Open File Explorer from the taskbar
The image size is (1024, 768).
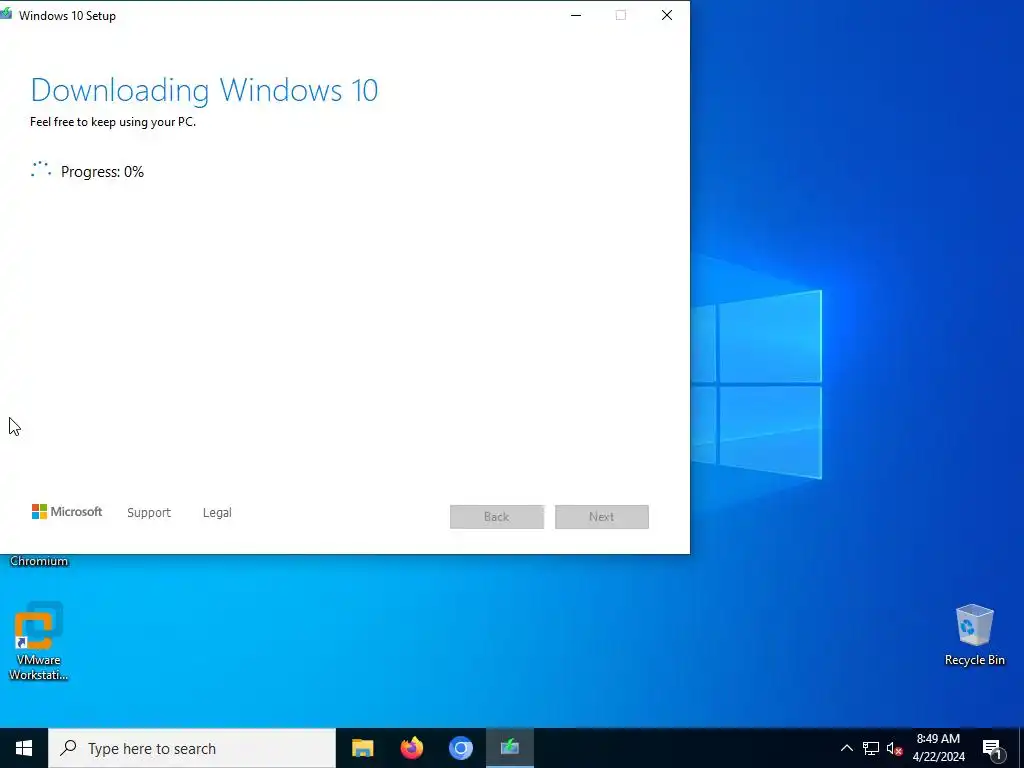pos(362,748)
